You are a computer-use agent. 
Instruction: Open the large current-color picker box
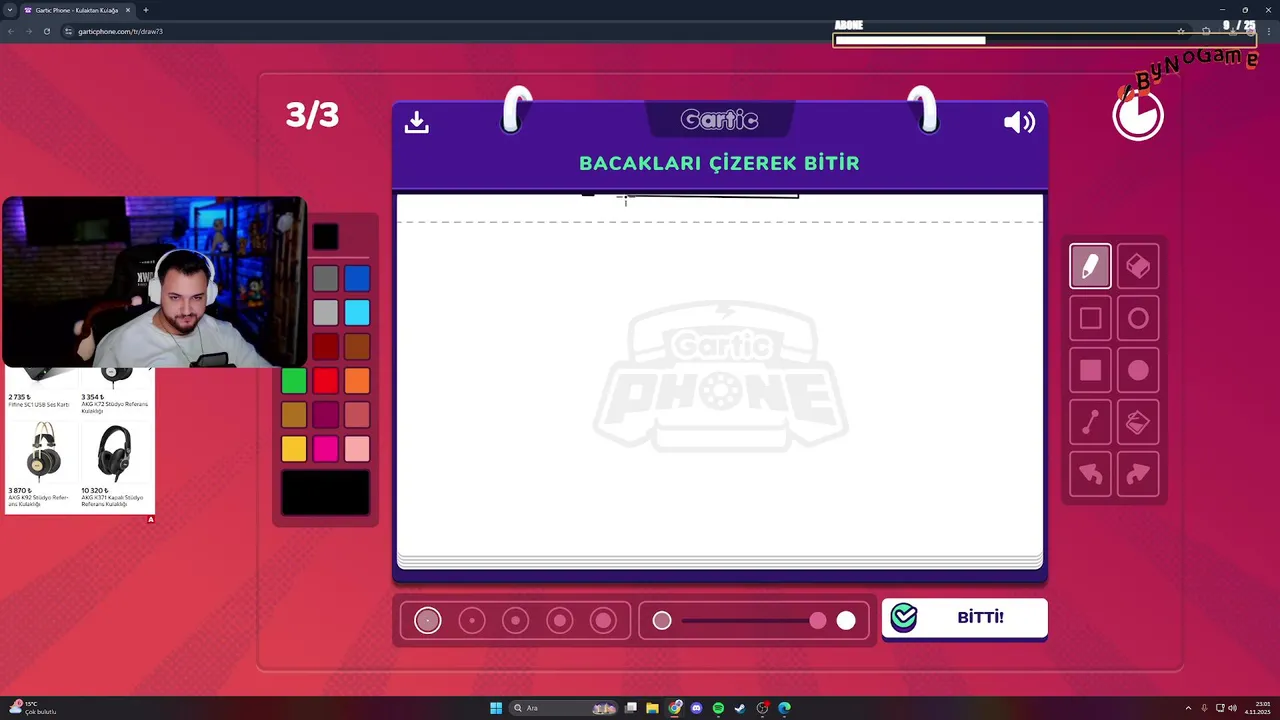(x=325, y=493)
